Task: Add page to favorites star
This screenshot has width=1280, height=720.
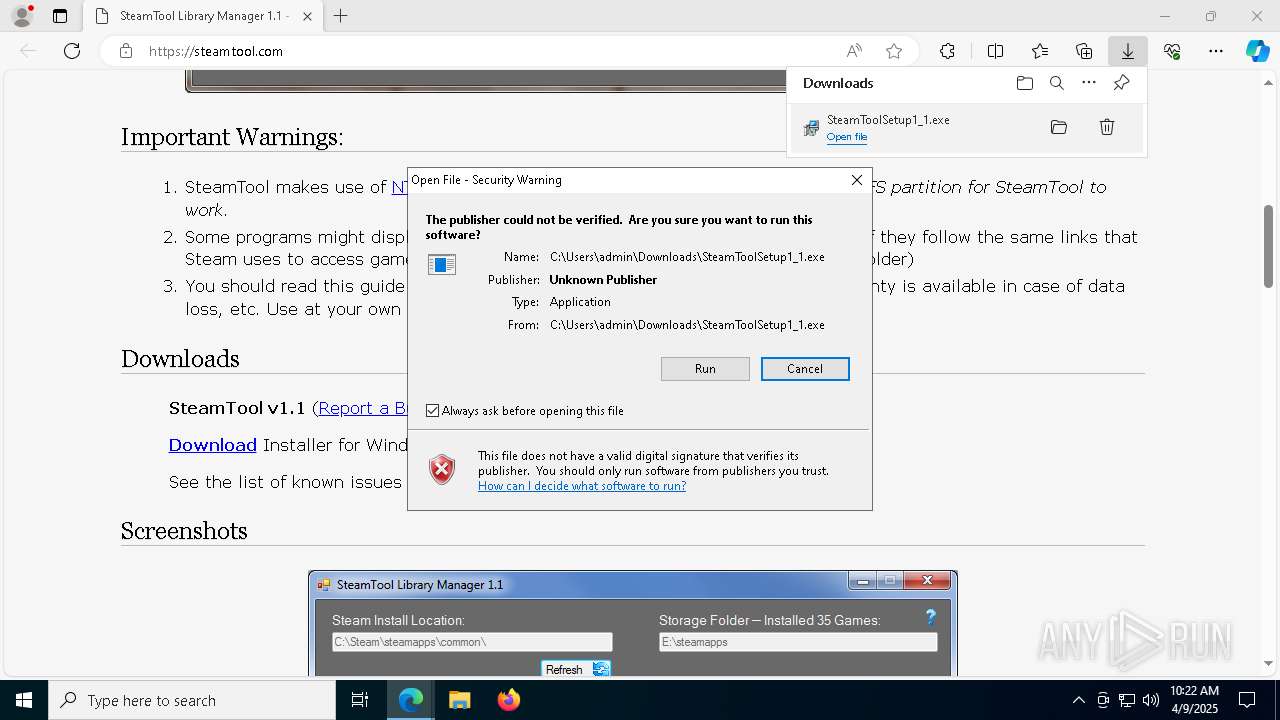Action: (x=894, y=51)
